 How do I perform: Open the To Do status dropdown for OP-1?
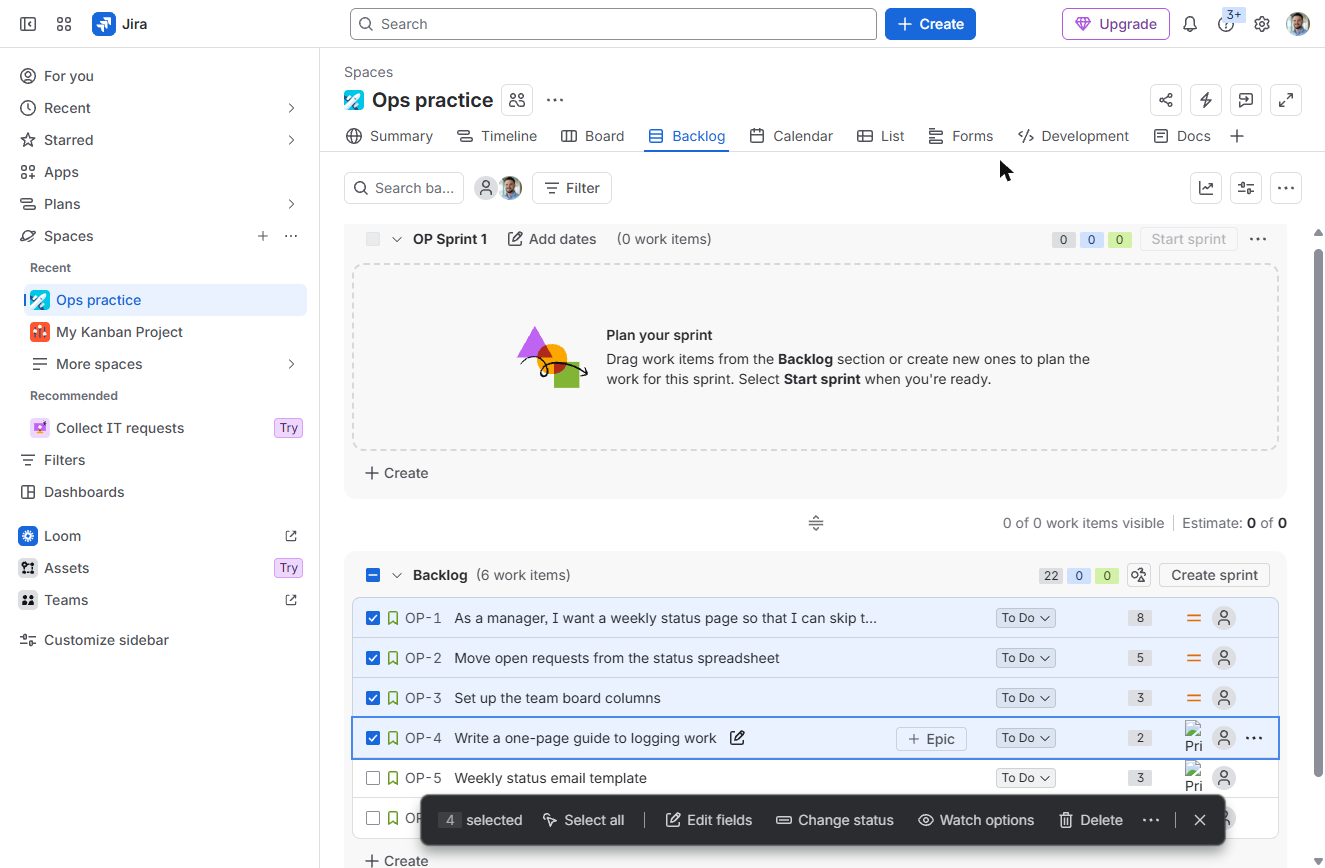(x=1026, y=618)
